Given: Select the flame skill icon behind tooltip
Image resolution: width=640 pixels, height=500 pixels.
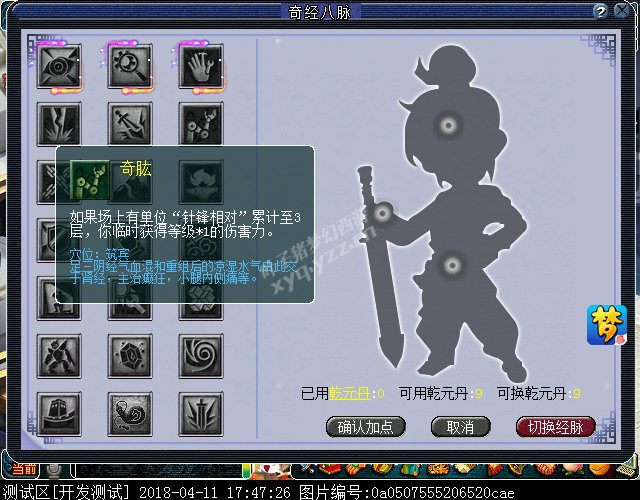Looking at the screenshot, I should [x=201, y=182].
